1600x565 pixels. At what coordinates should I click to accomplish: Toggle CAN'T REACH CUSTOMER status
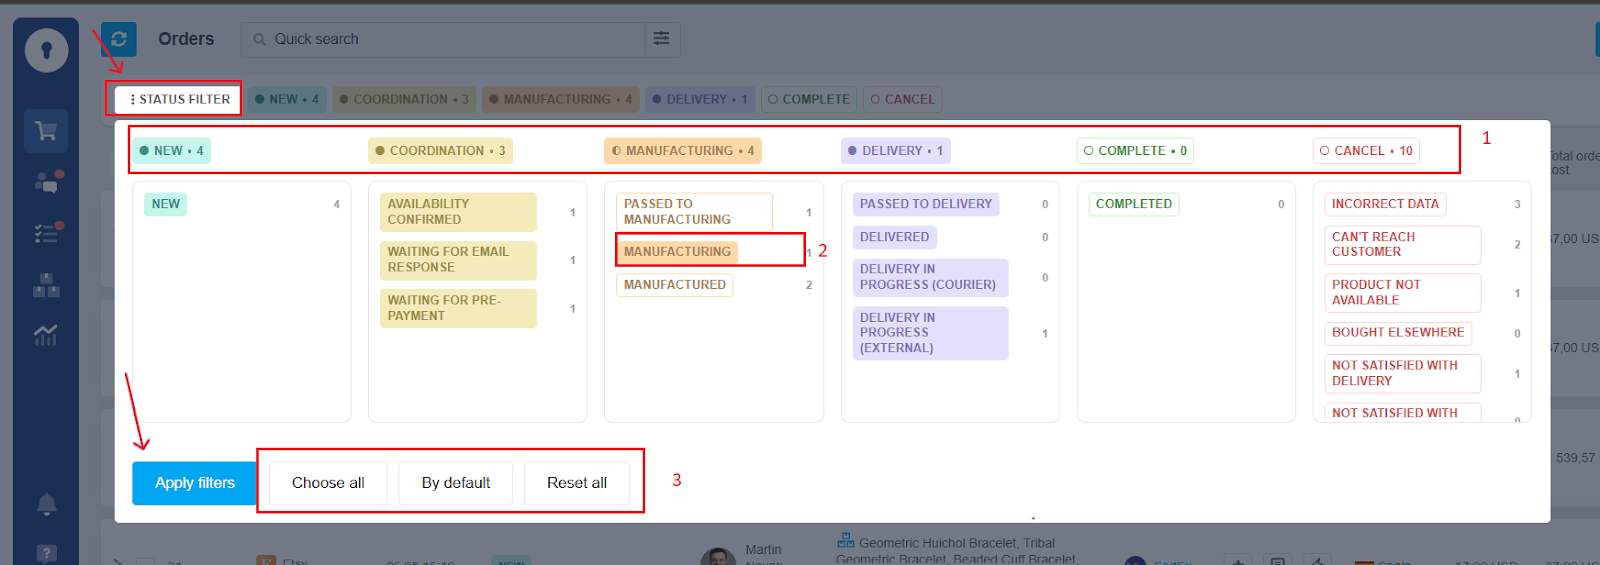point(1402,245)
